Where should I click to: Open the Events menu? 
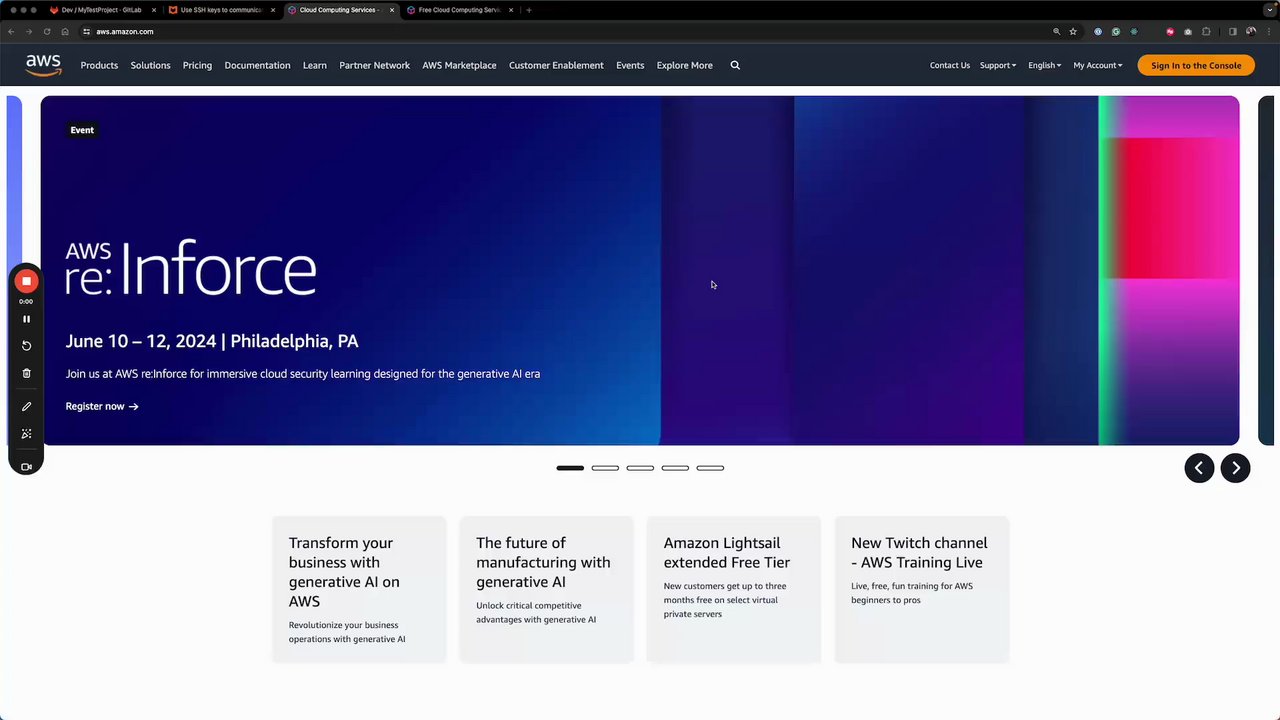630,65
